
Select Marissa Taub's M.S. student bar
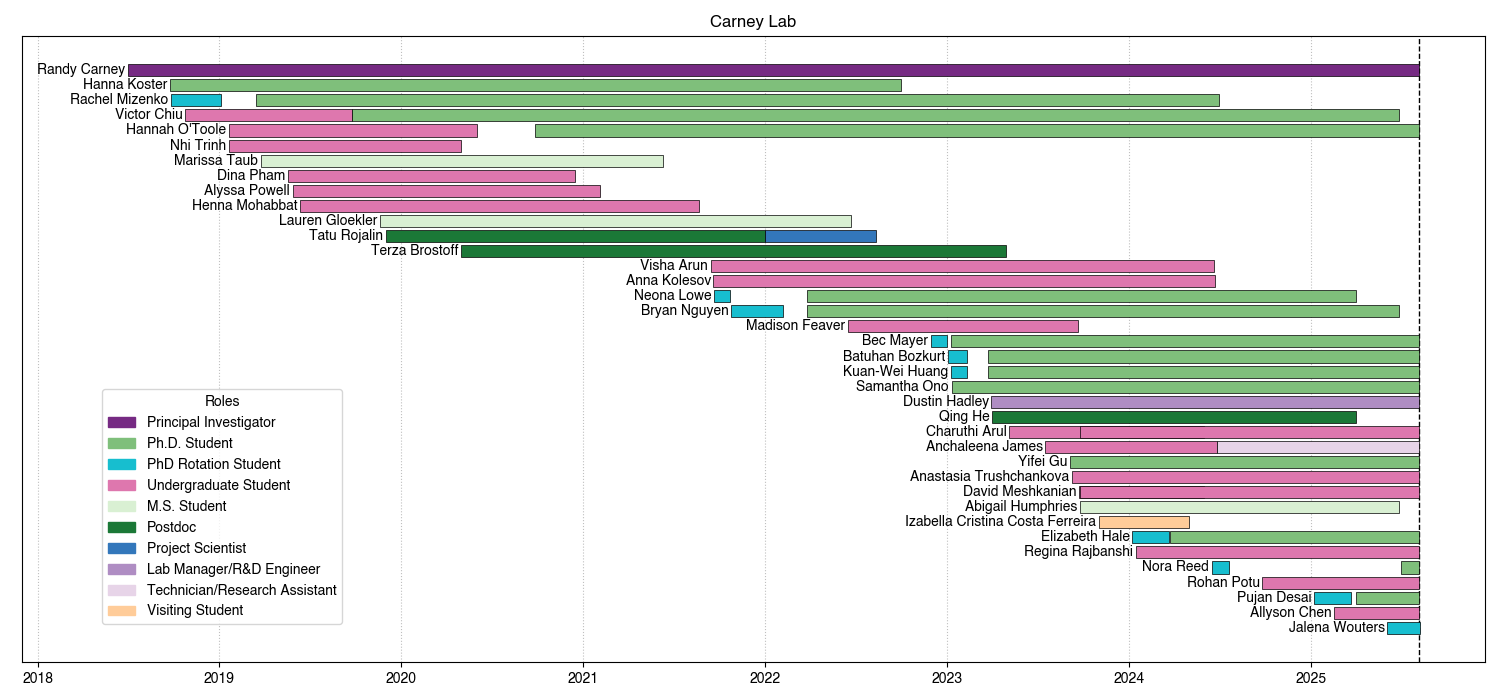point(462,161)
